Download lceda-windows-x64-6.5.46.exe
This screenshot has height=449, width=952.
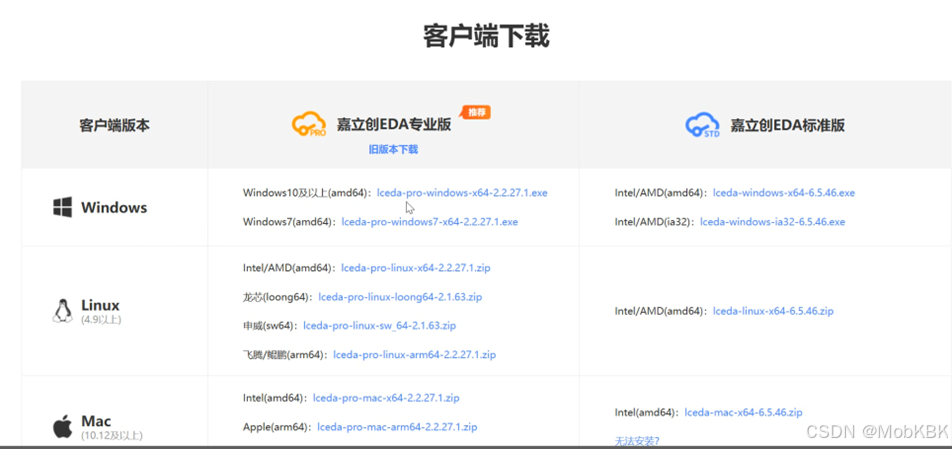tap(784, 193)
